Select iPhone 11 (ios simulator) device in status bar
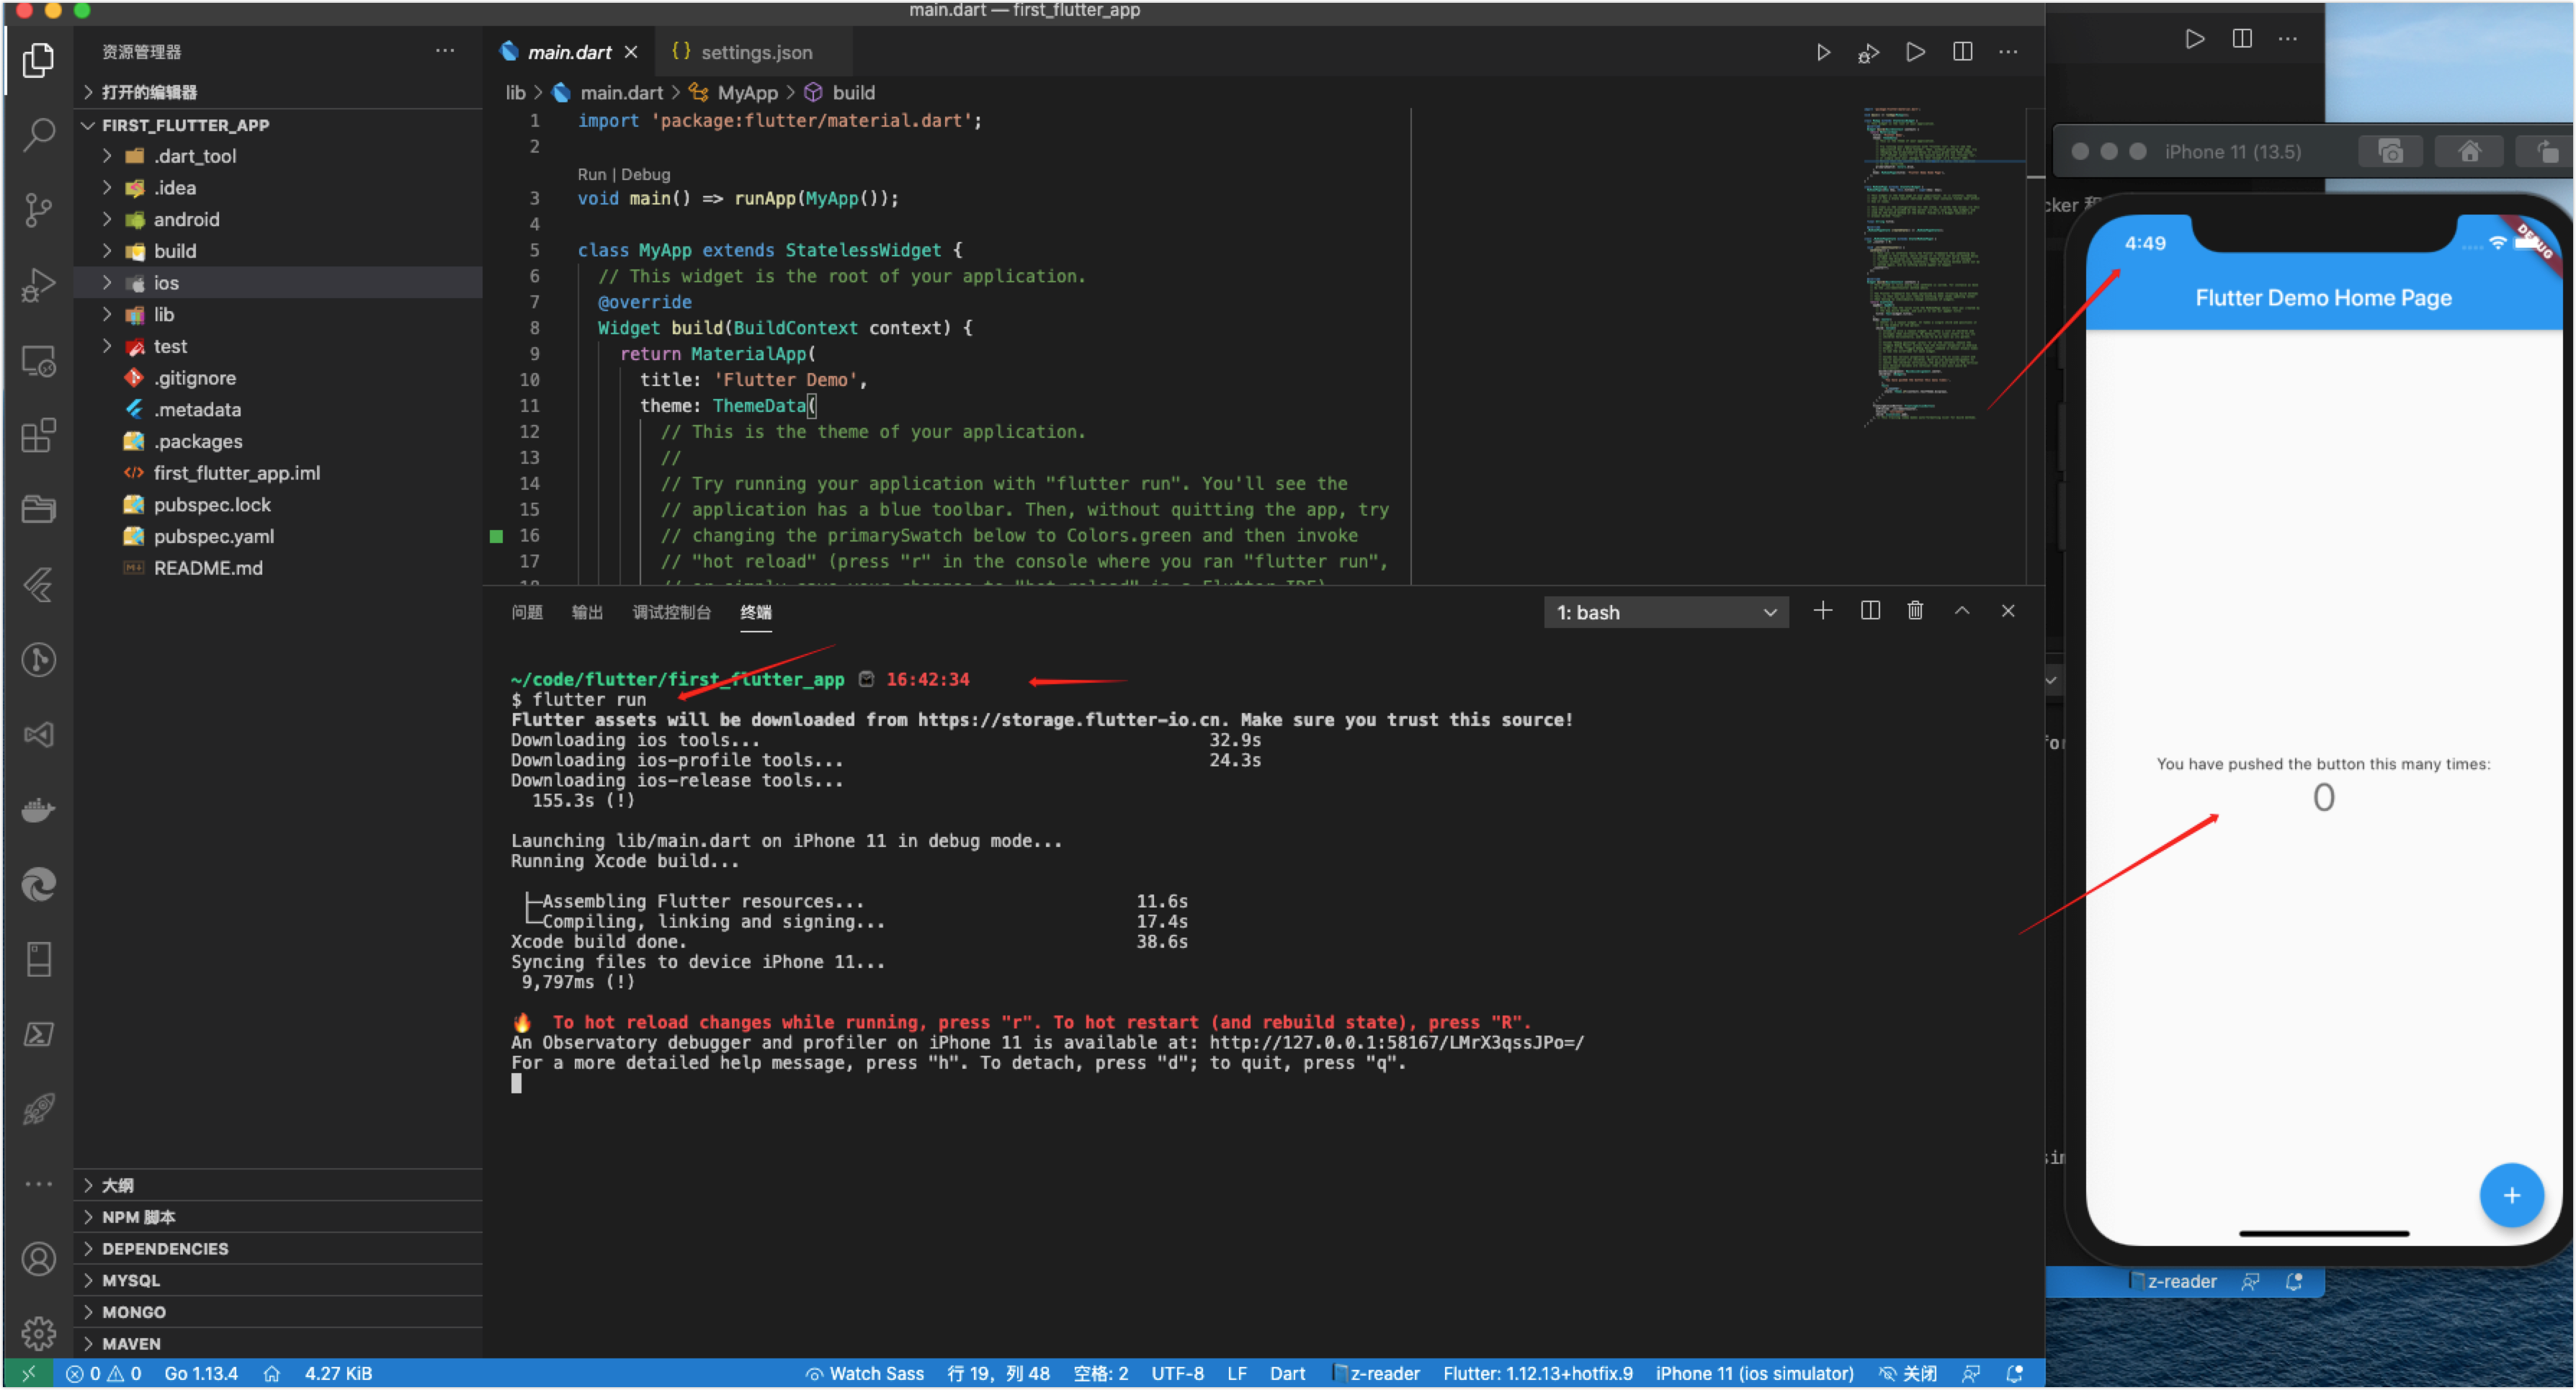The width and height of the screenshot is (2576, 1390). (x=1754, y=1374)
